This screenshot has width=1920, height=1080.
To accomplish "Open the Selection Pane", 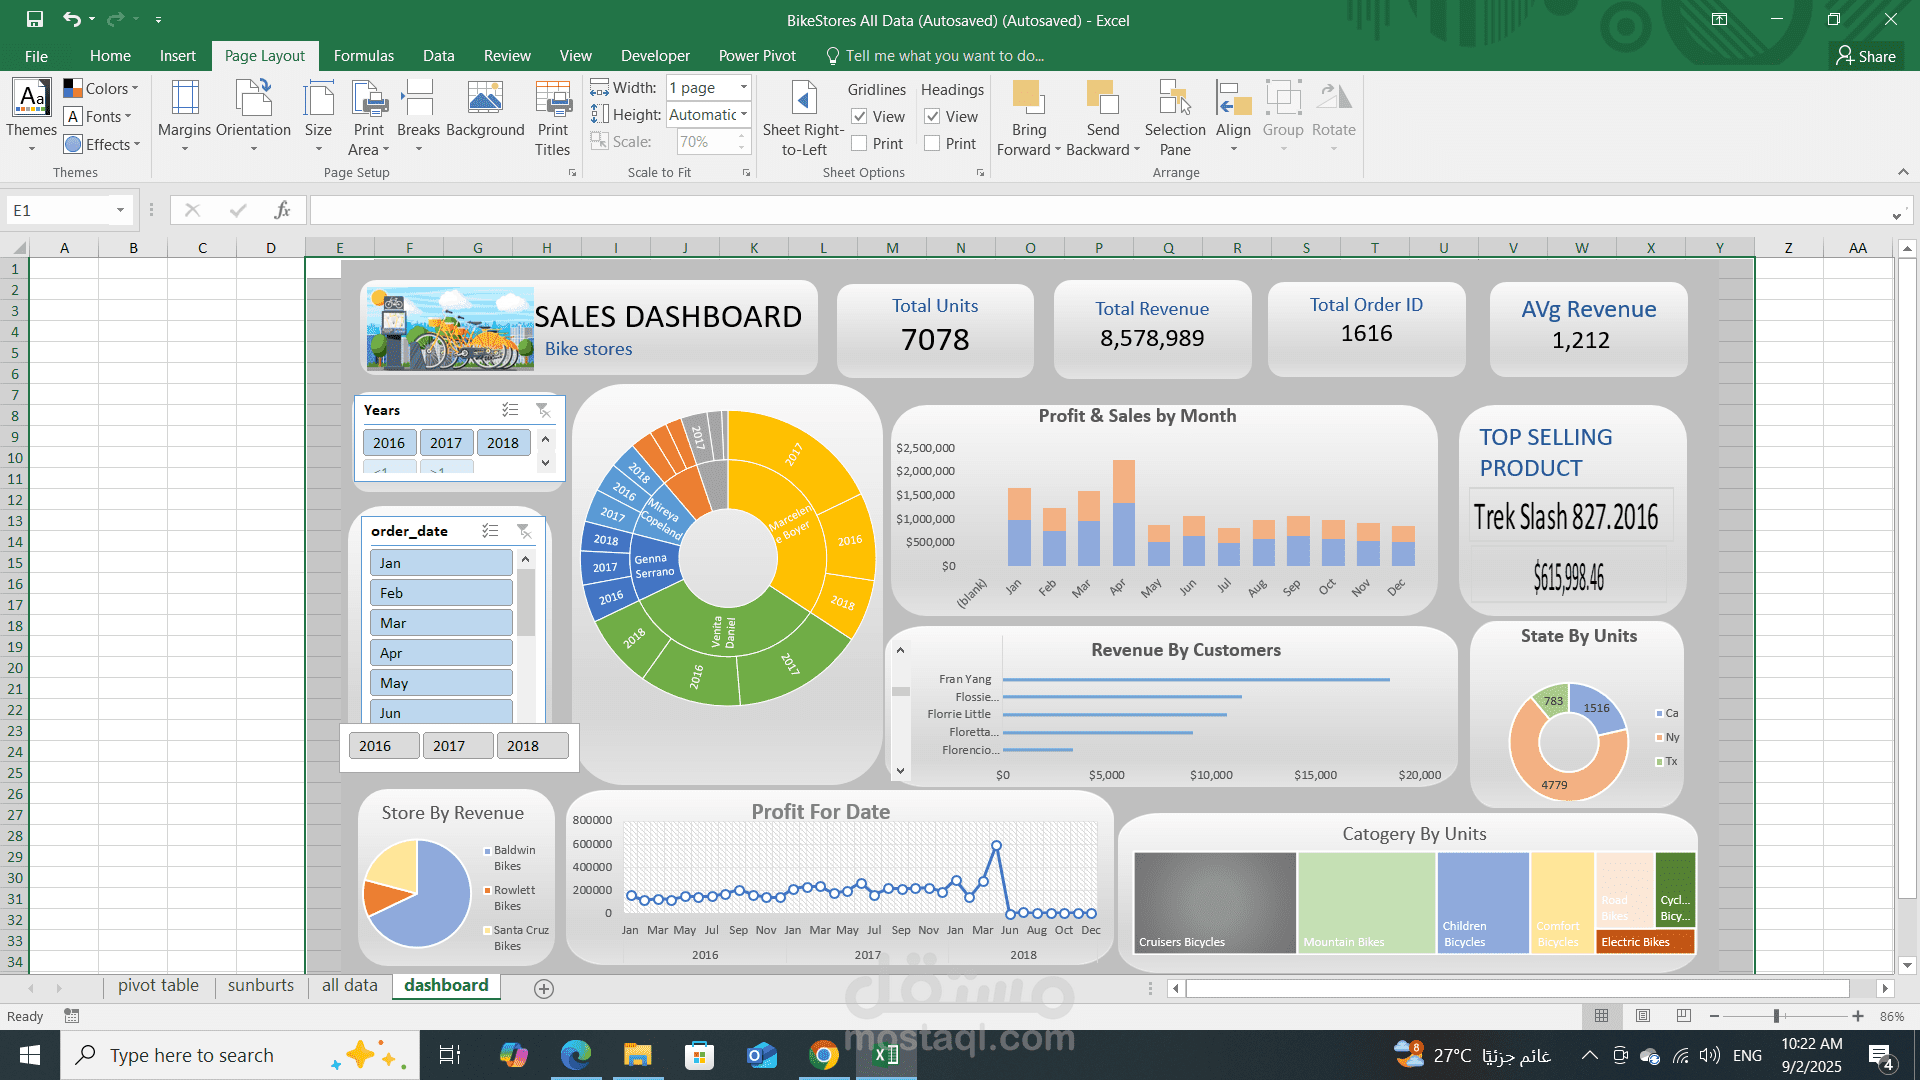I will [1175, 118].
